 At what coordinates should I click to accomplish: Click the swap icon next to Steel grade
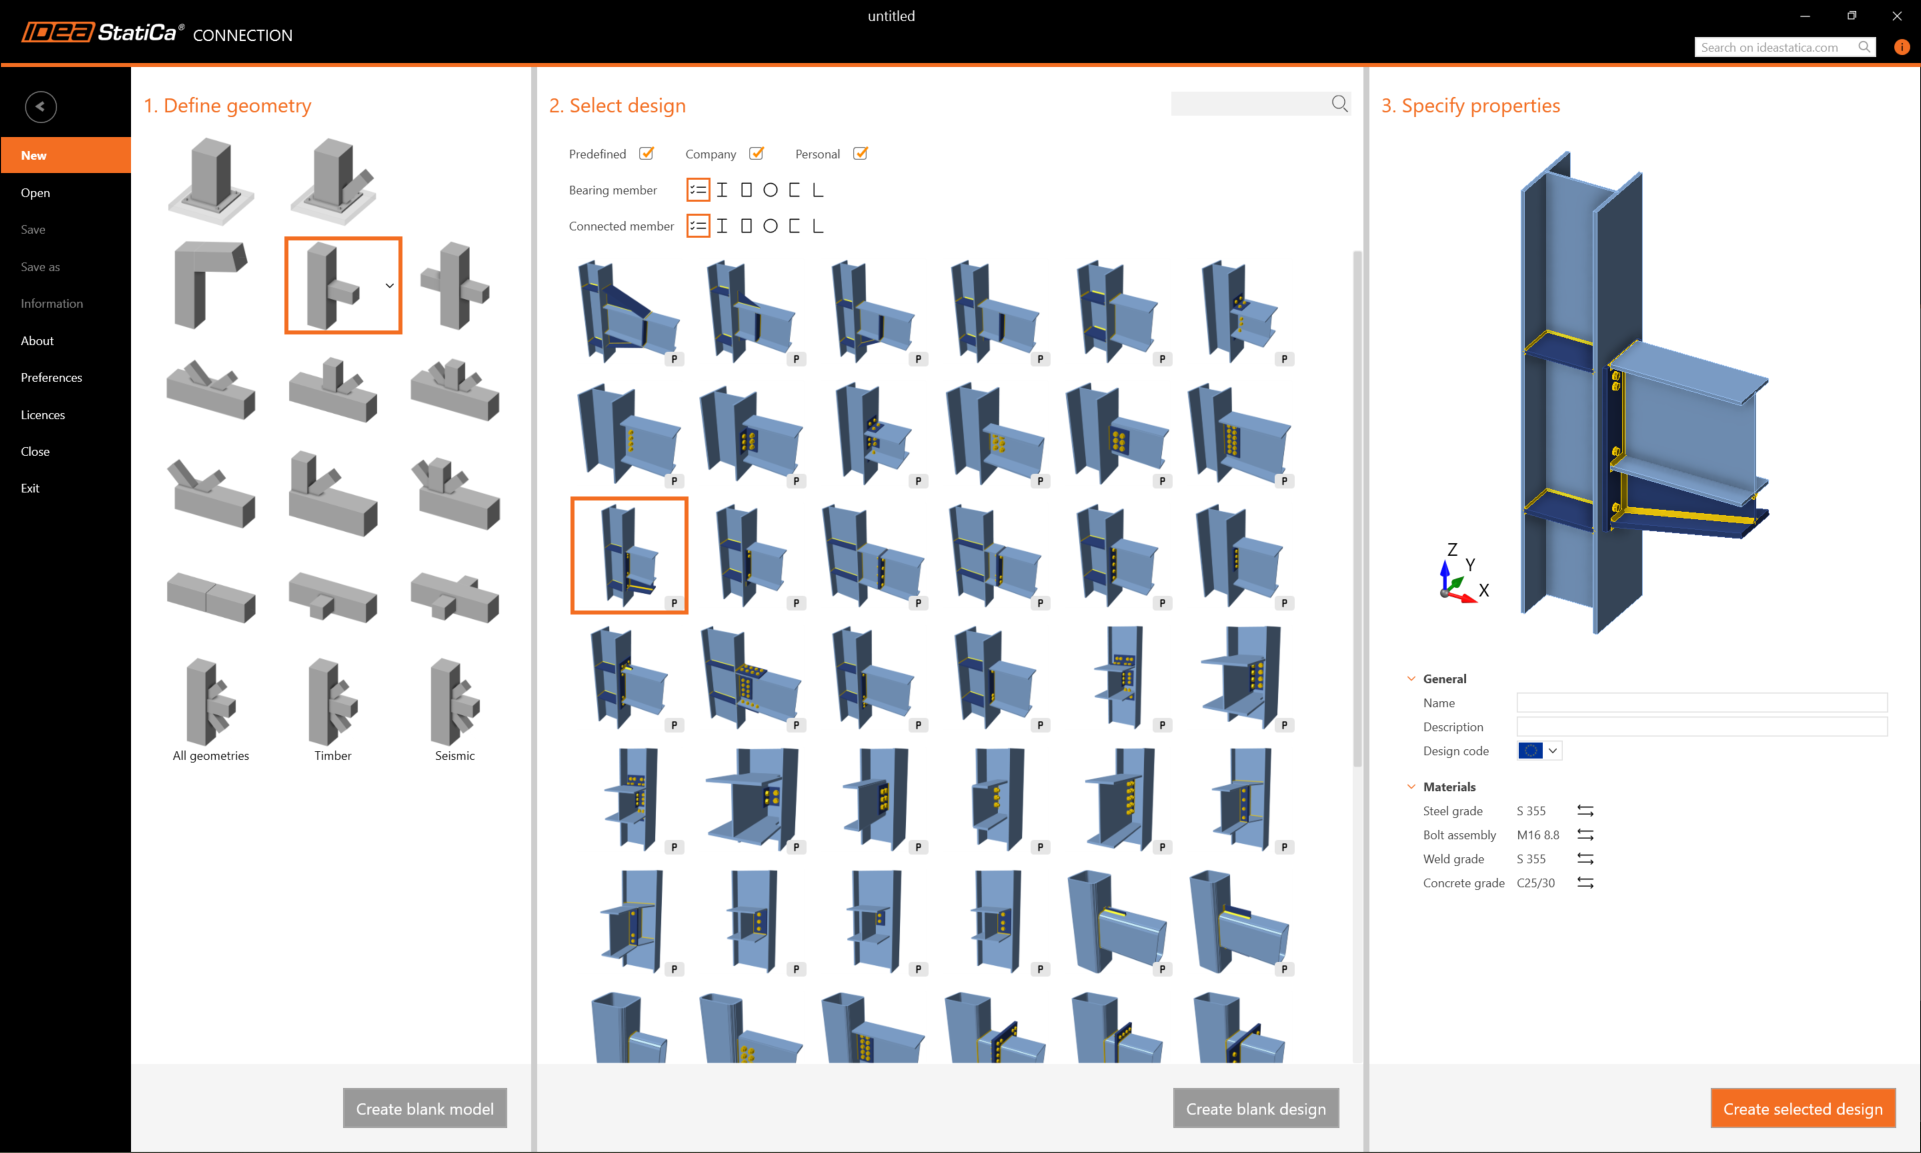(x=1585, y=811)
